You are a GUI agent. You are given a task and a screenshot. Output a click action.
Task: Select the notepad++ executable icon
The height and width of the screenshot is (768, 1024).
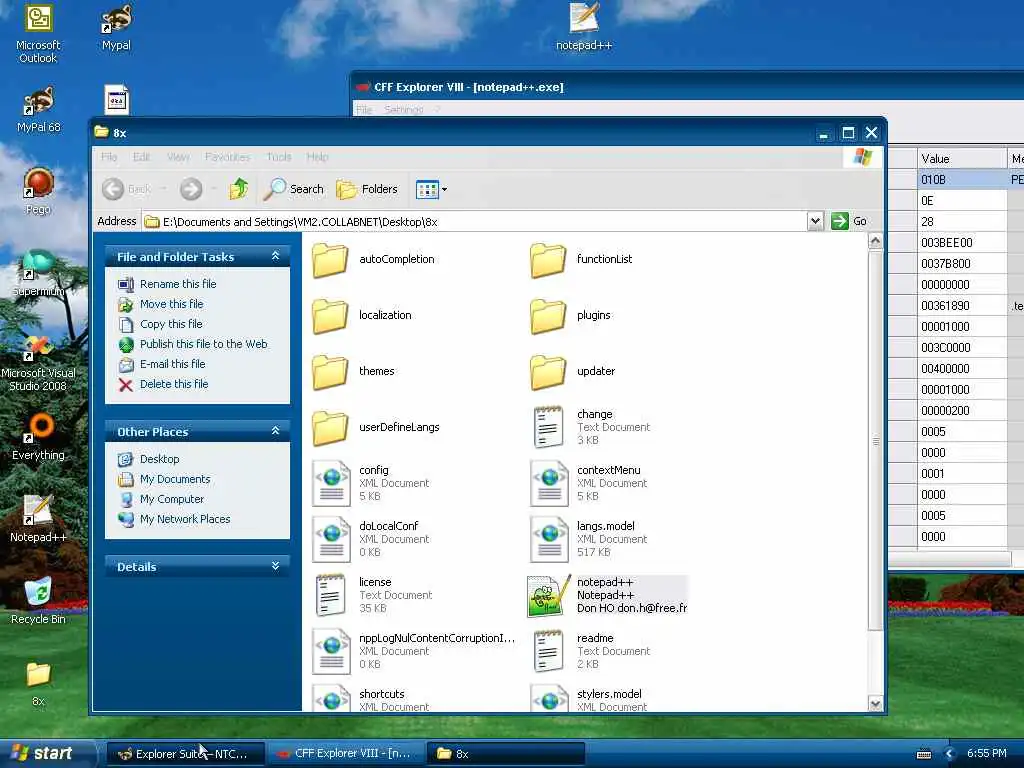click(x=548, y=596)
